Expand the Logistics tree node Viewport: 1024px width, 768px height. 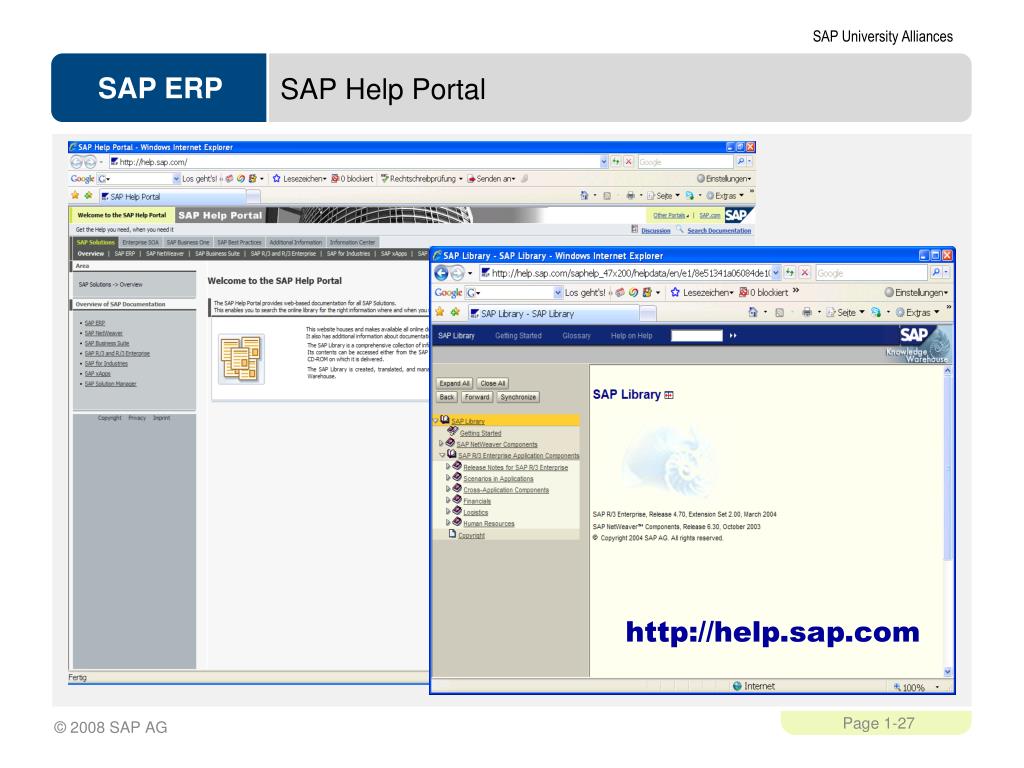click(448, 511)
